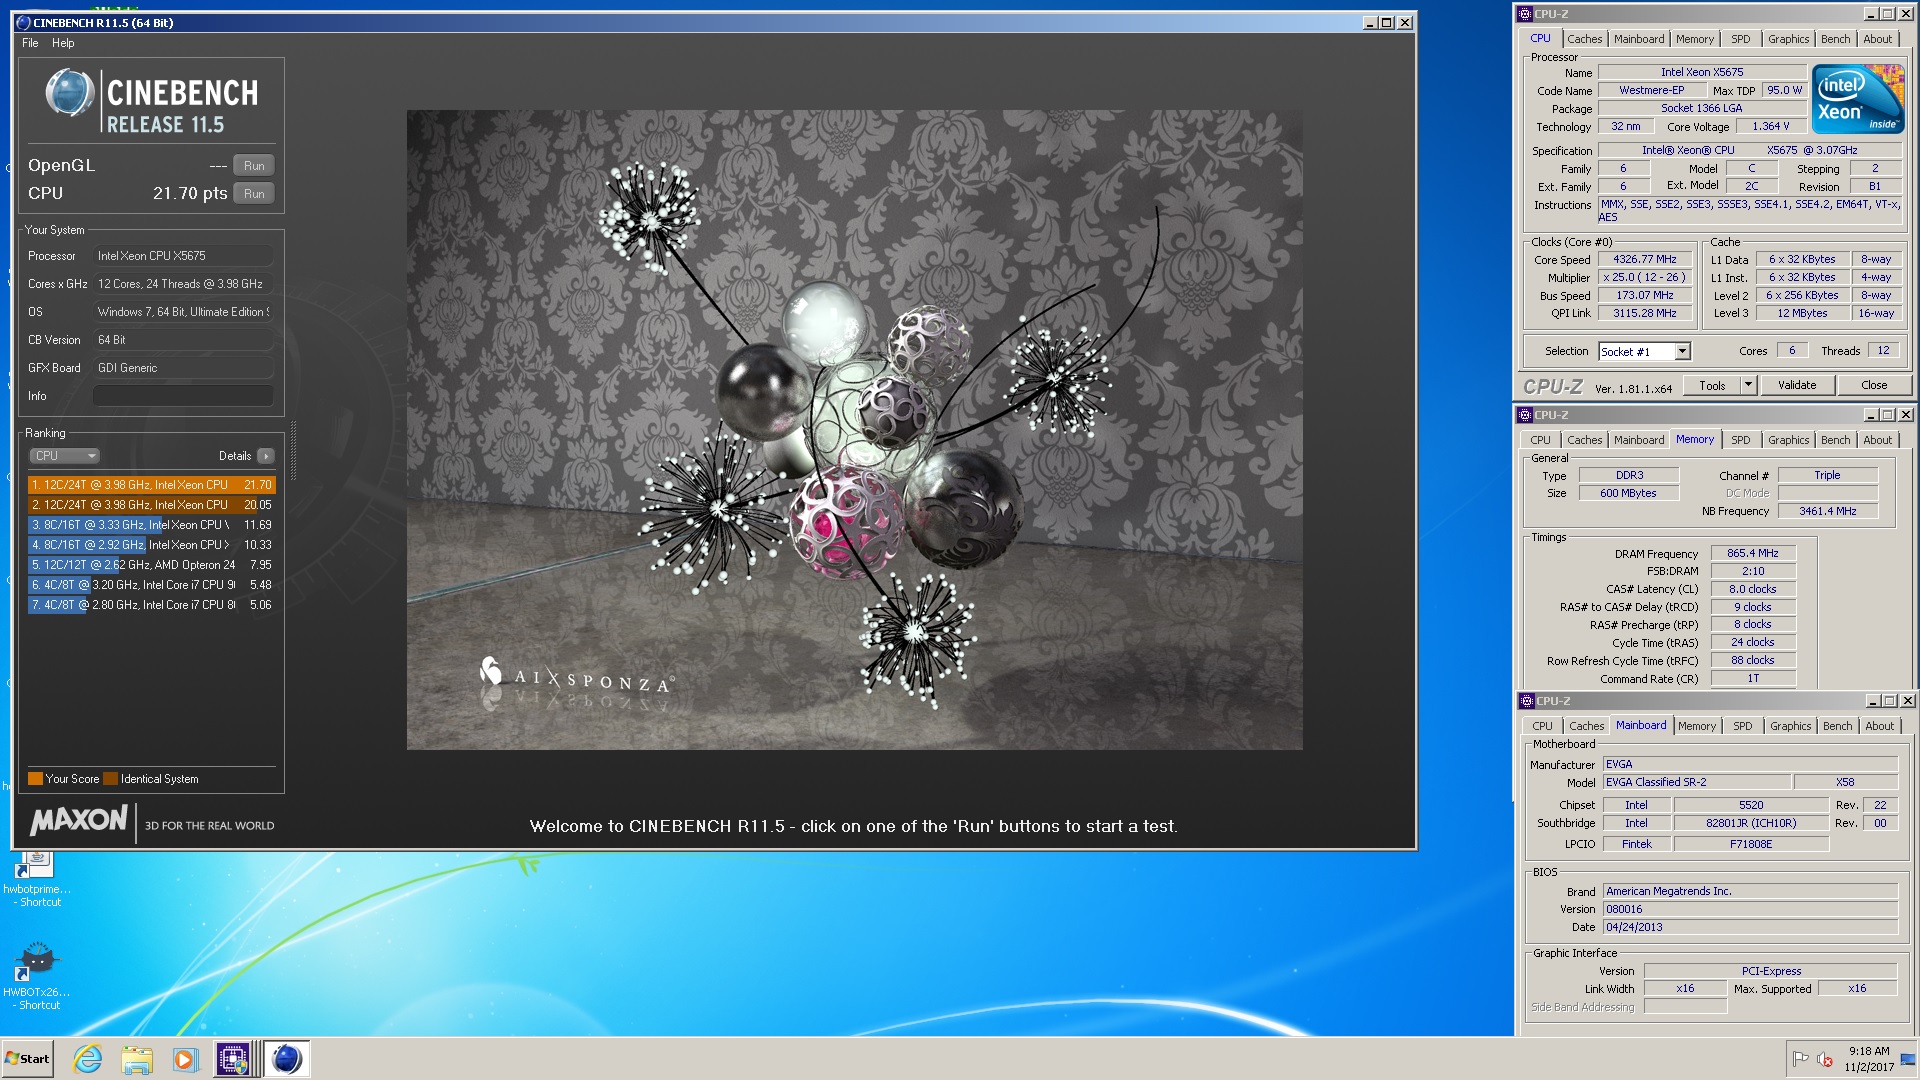Open the Help menu in Cinebench
1920x1080 pixels.
(63, 43)
